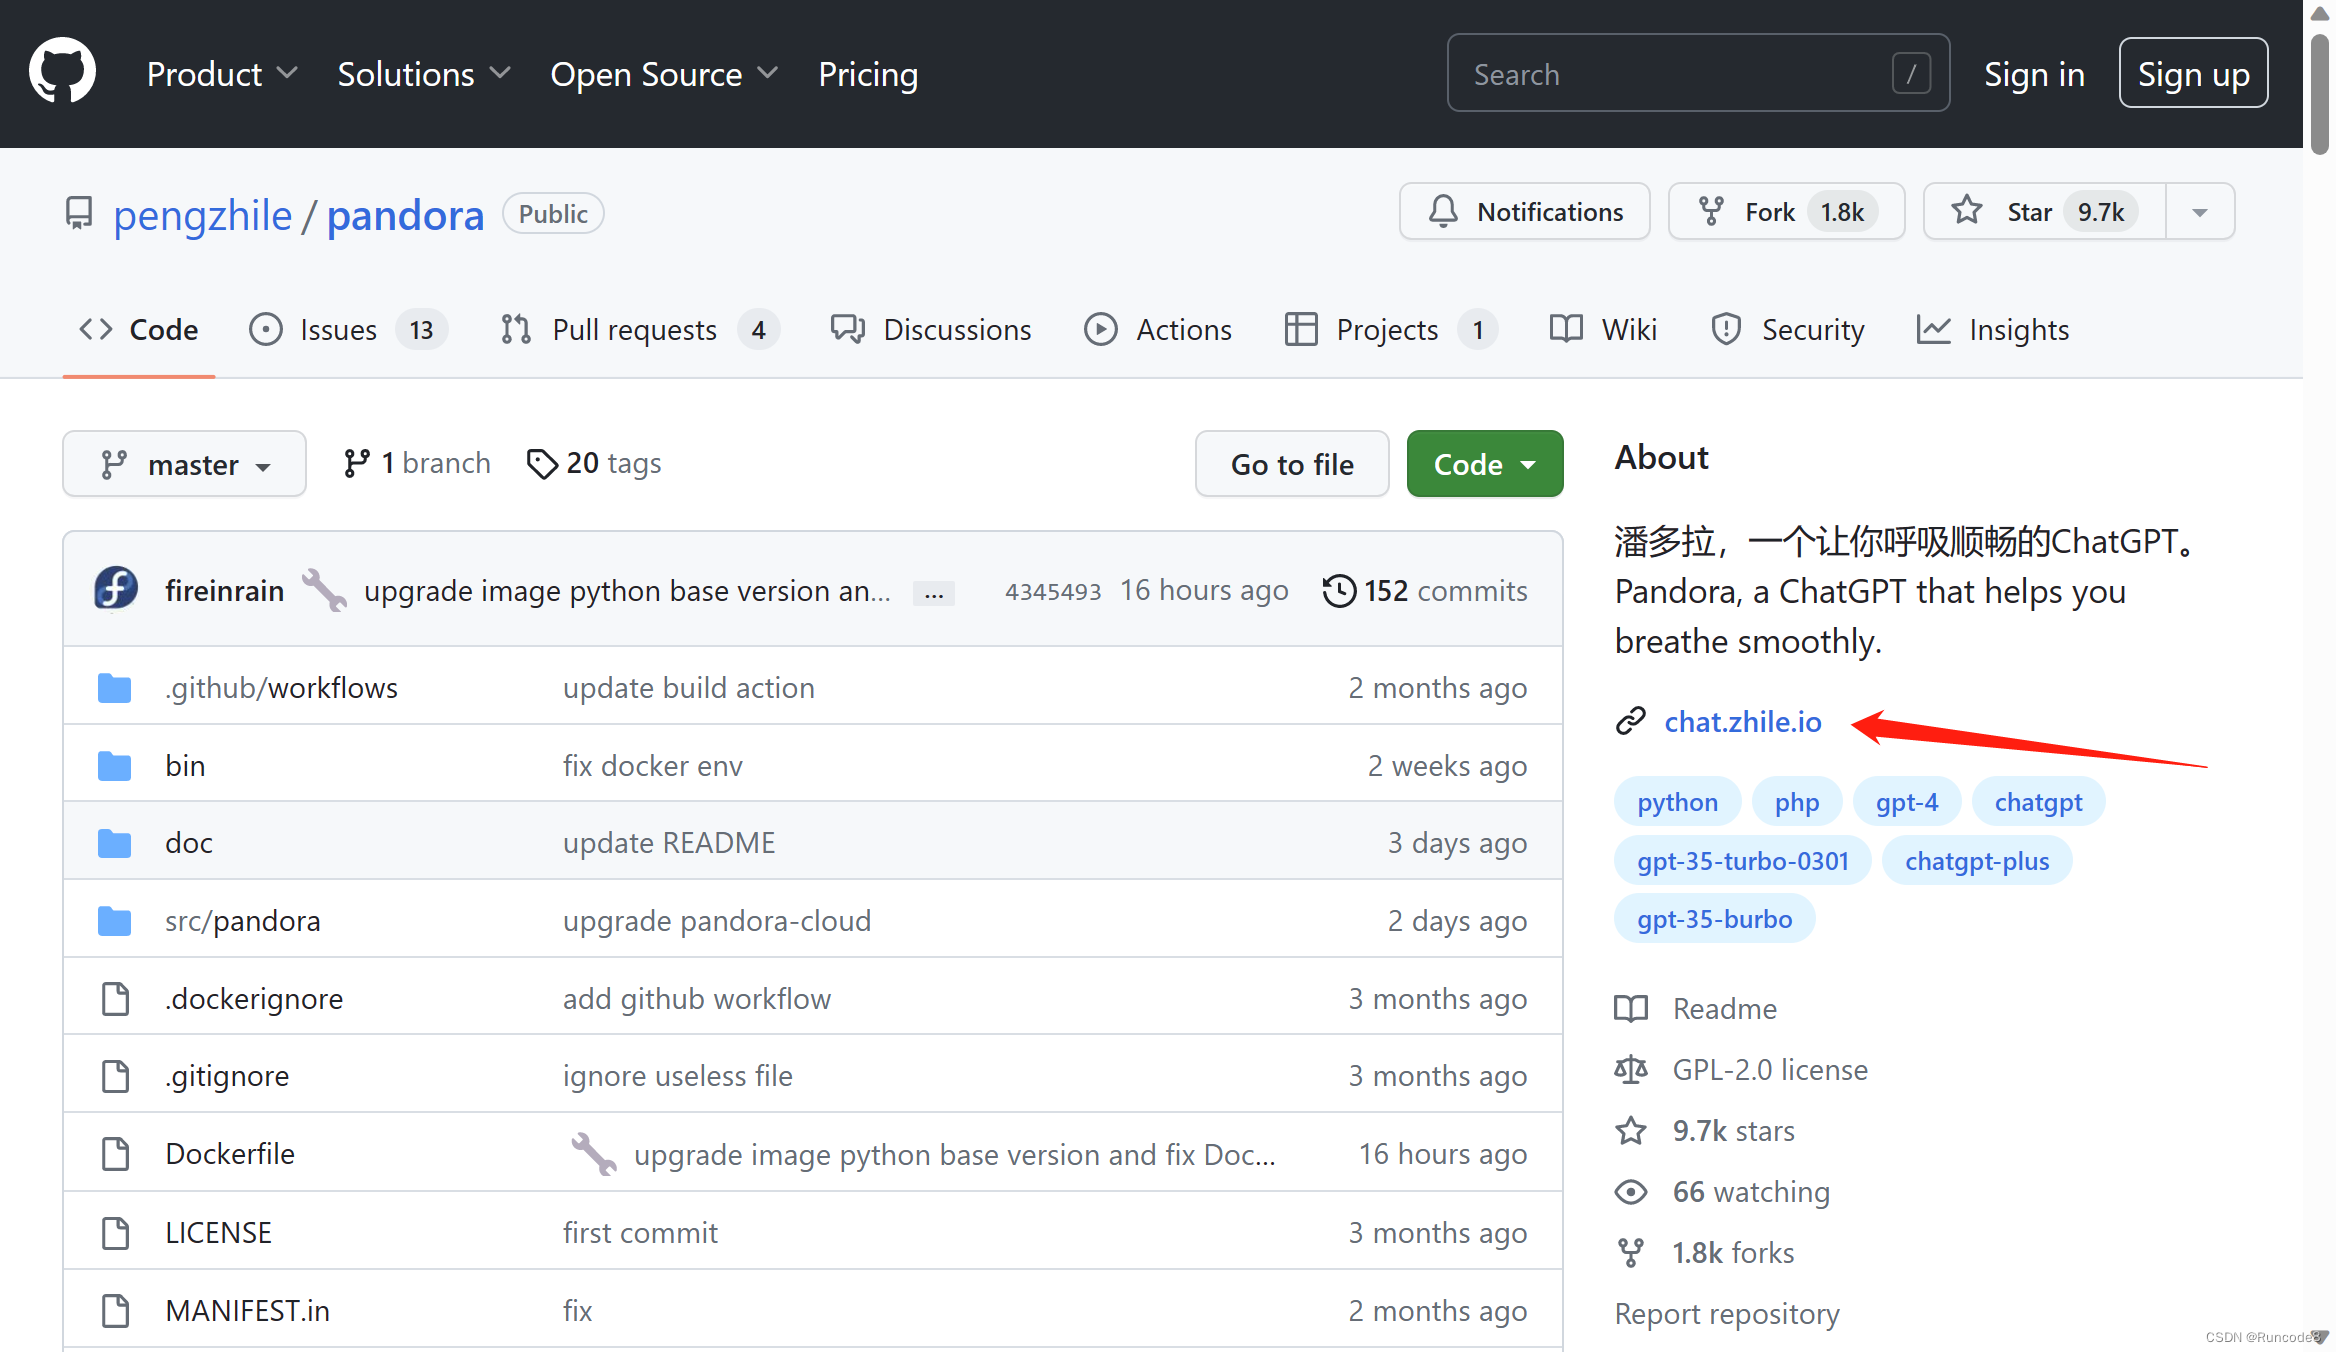
Task: Click the Fork repository icon button
Action: [x=1711, y=212]
